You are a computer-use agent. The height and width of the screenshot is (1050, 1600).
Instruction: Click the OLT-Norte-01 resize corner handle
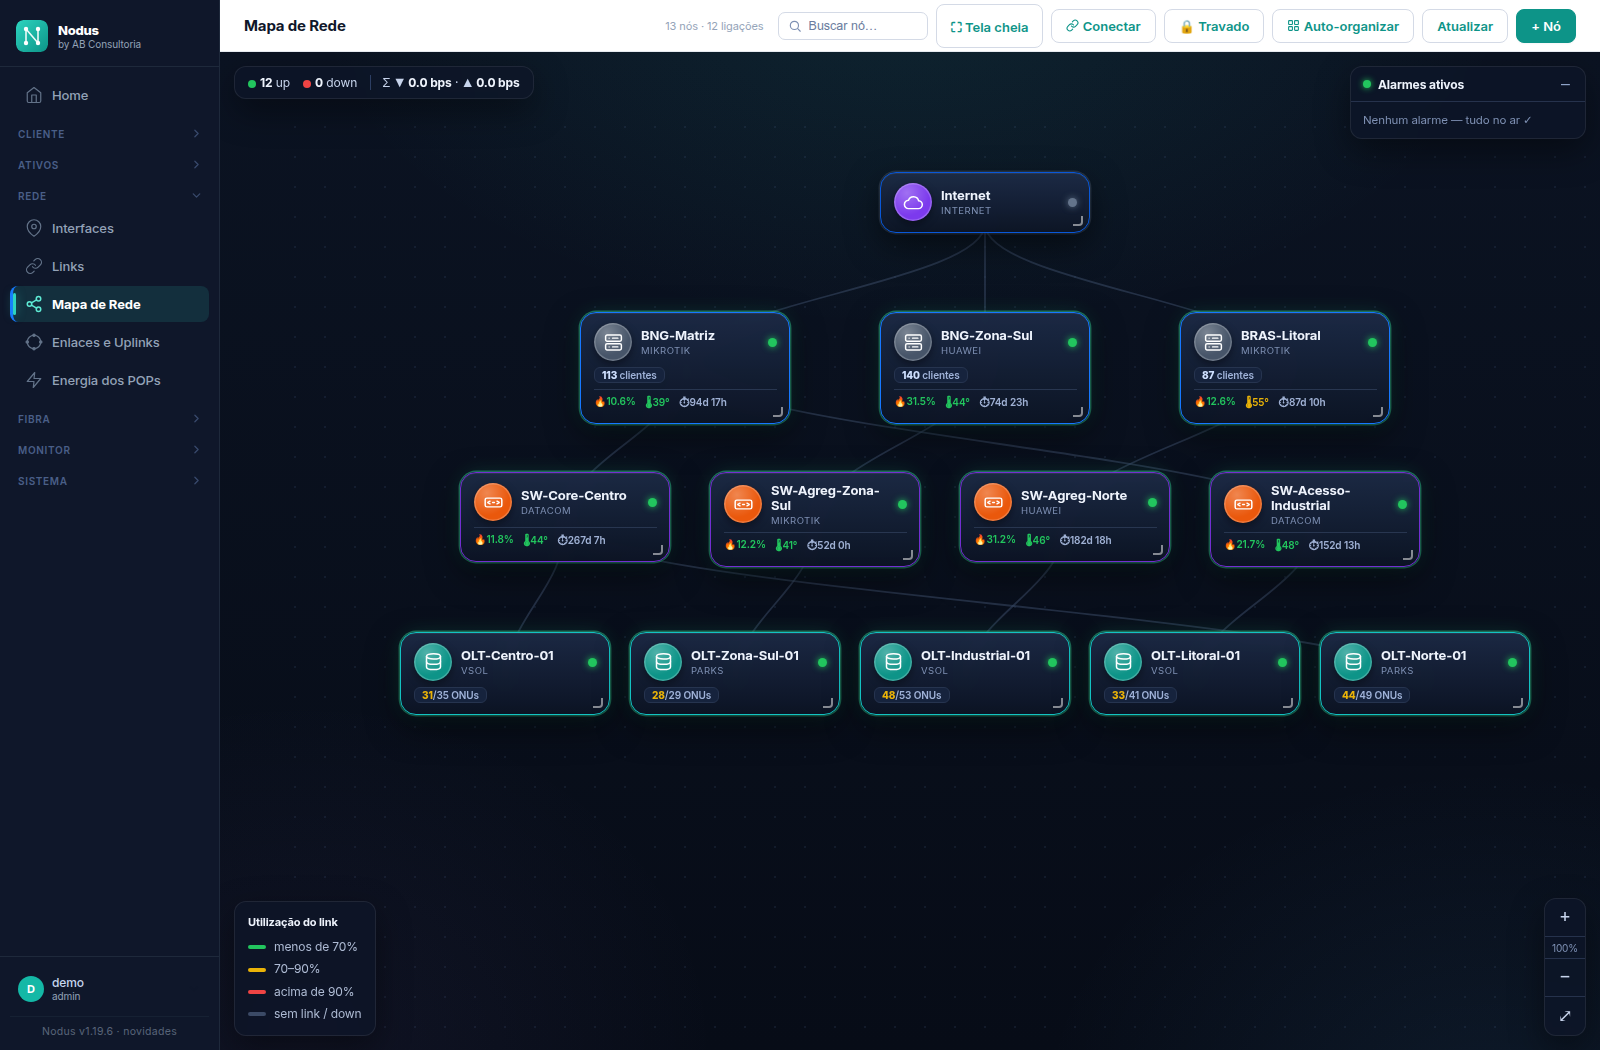[x=1517, y=703]
